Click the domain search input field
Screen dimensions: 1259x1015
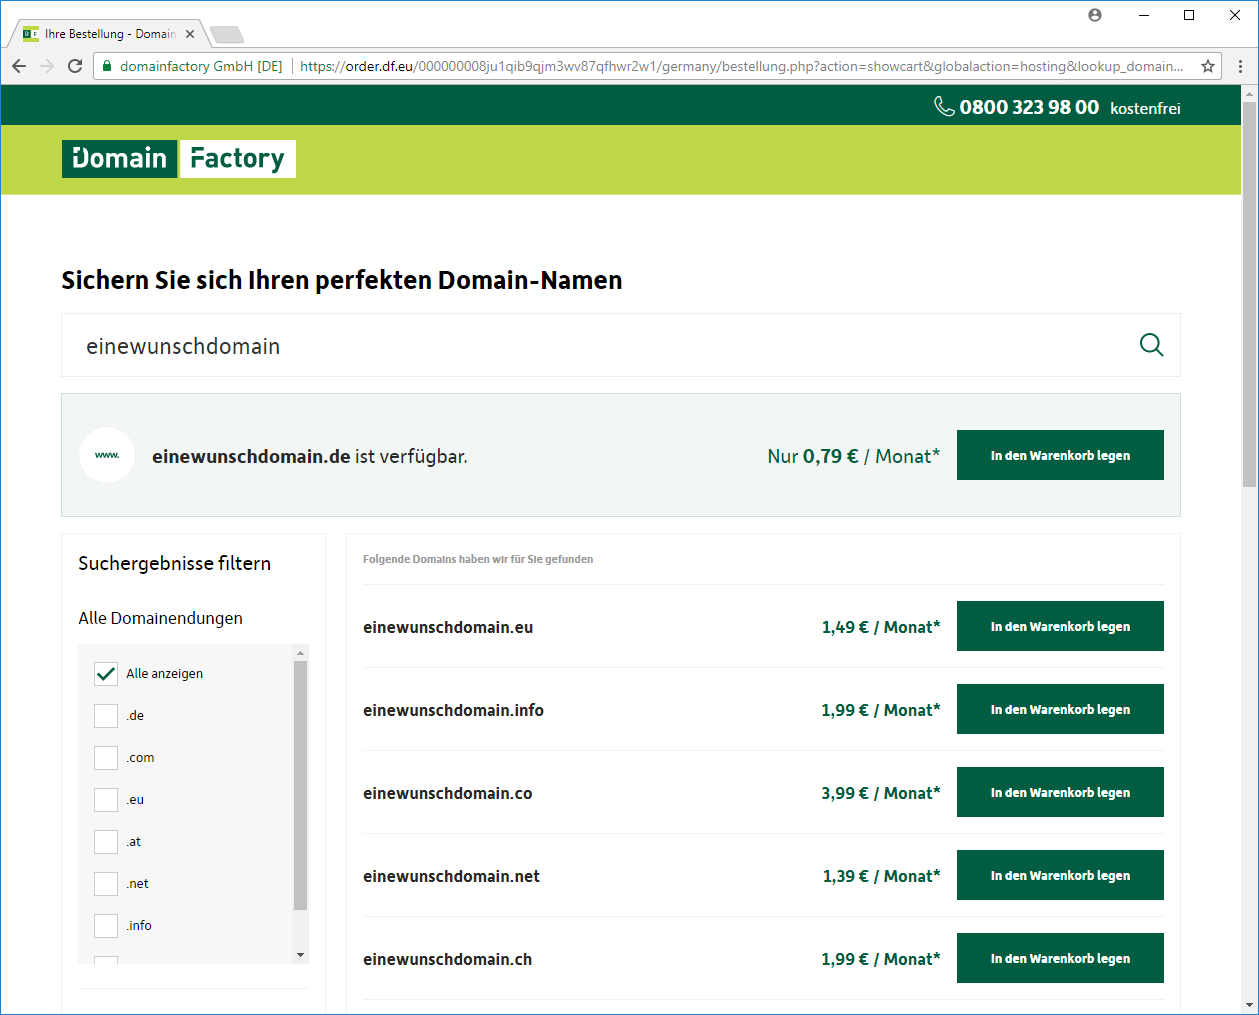point(600,346)
